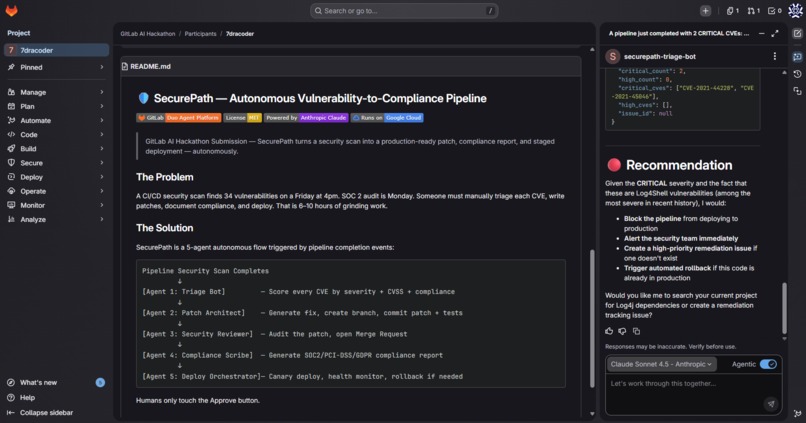This screenshot has width=806, height=423.
Task: Click the Plan calendar icon
Action: coord(11,106)
